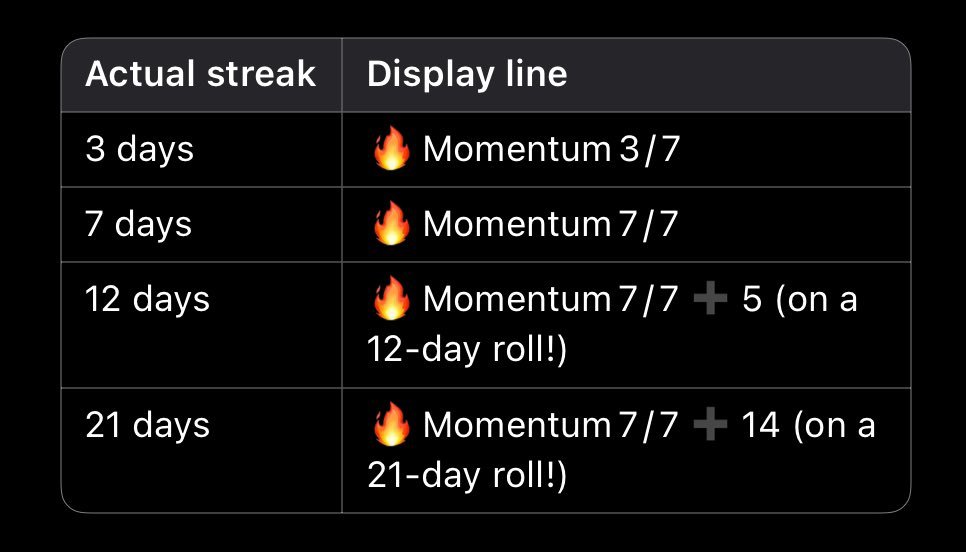The height and width of the screenshot is (552, 966).
Task: Click the "21-day roll!)" text
Action: pyautogui.click(x=467, y=477)
